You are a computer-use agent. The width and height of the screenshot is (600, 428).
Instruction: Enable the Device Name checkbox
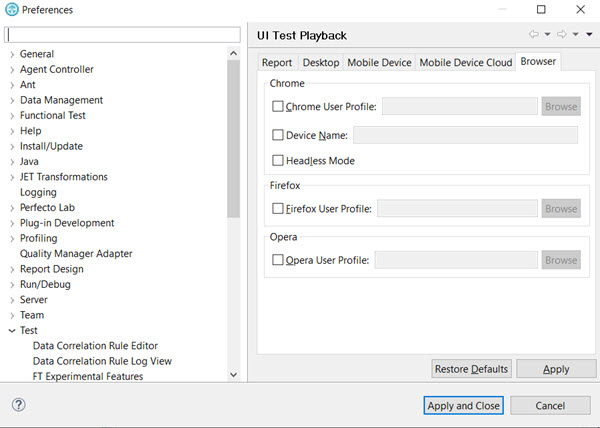277,135
